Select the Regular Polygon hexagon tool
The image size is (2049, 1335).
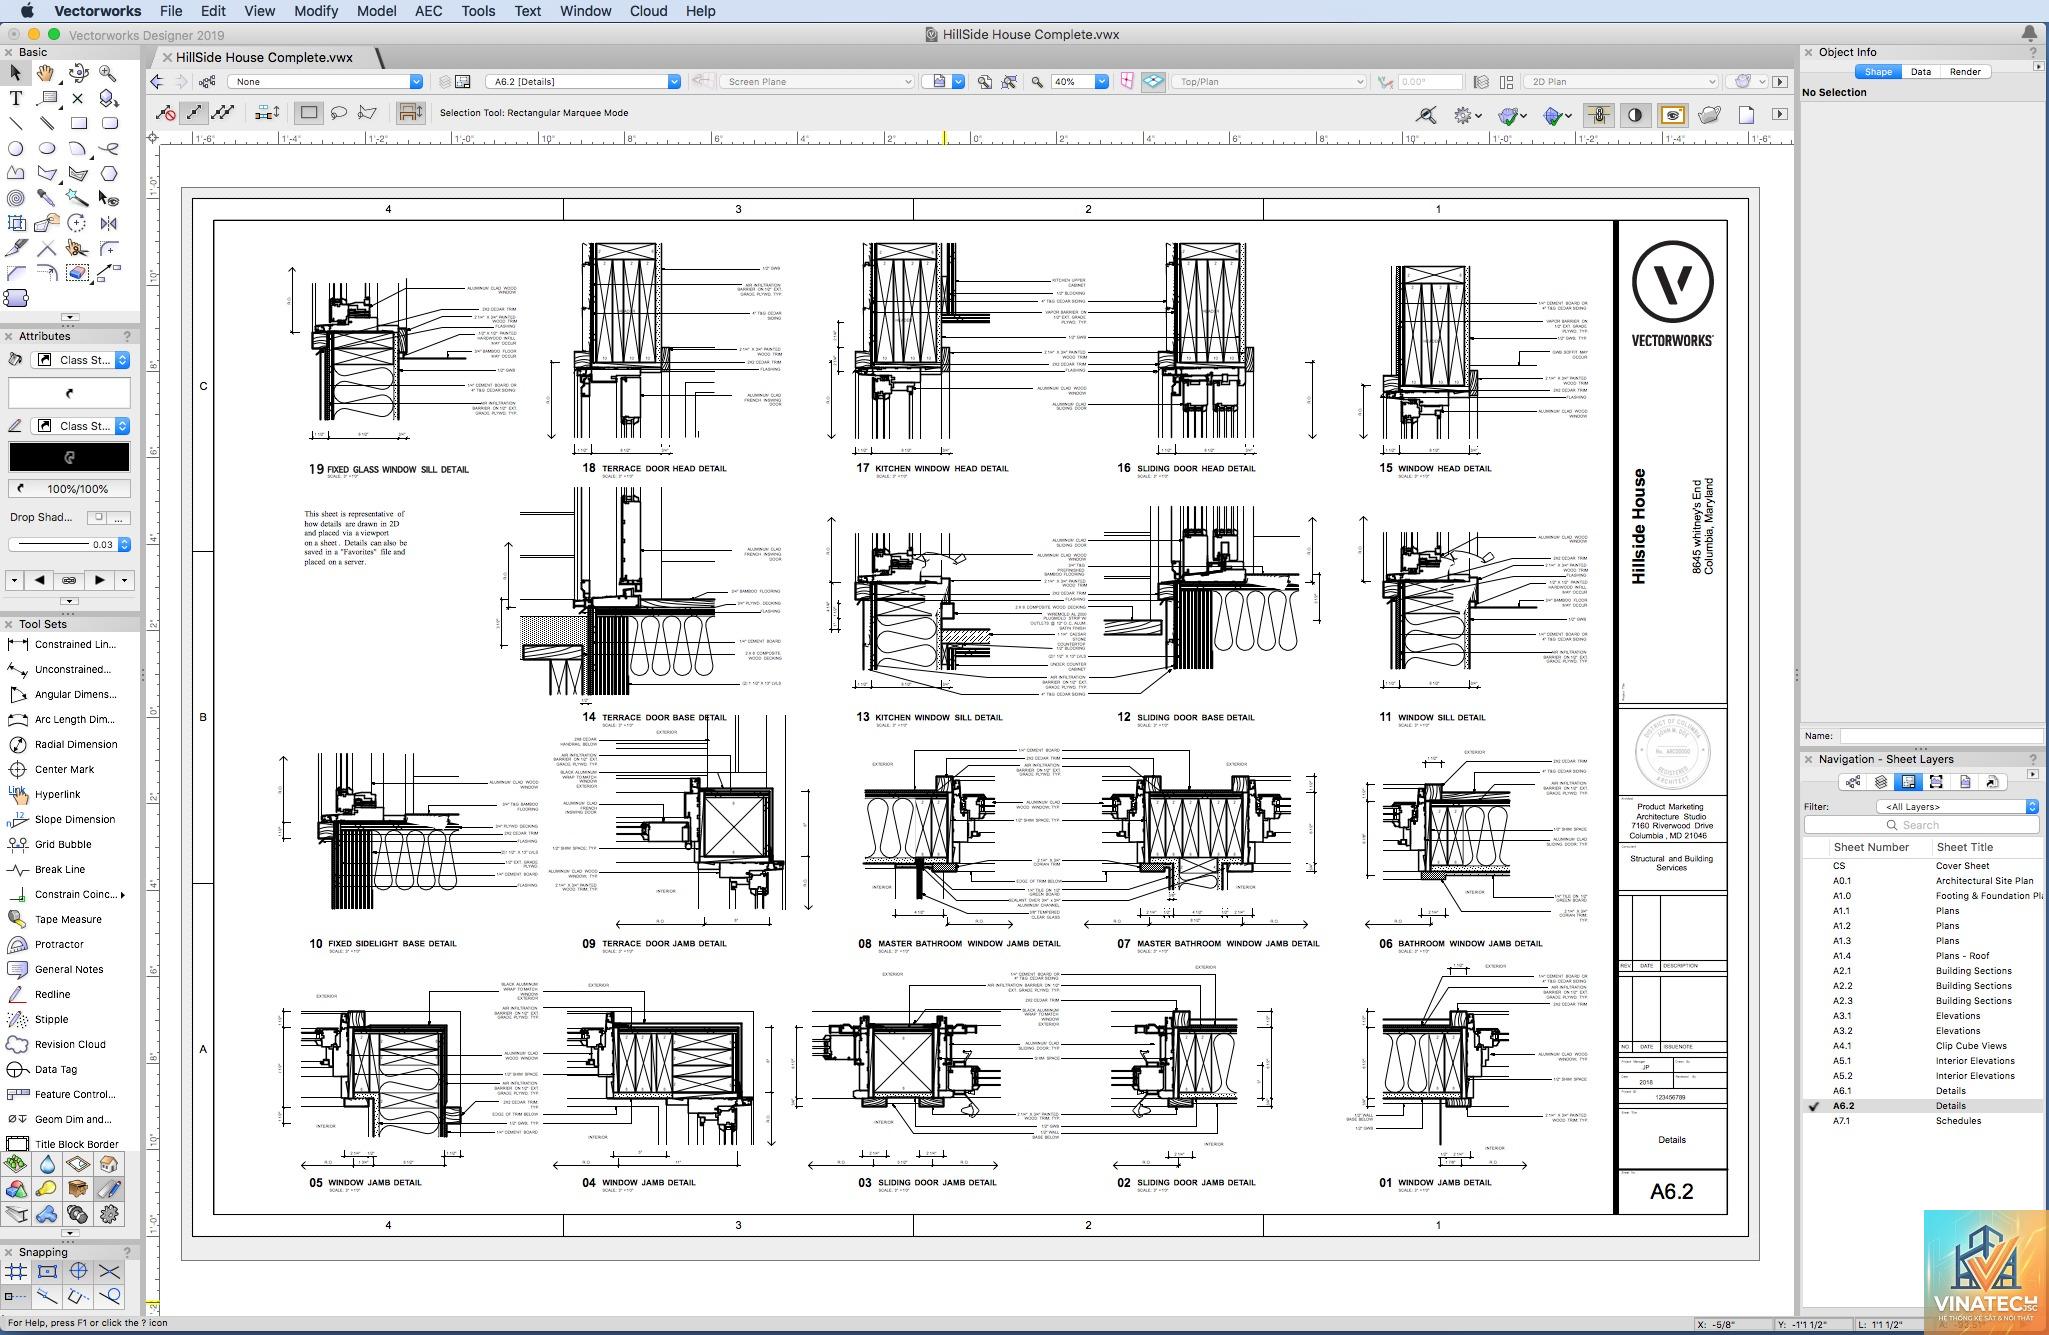tap(109, 173)
